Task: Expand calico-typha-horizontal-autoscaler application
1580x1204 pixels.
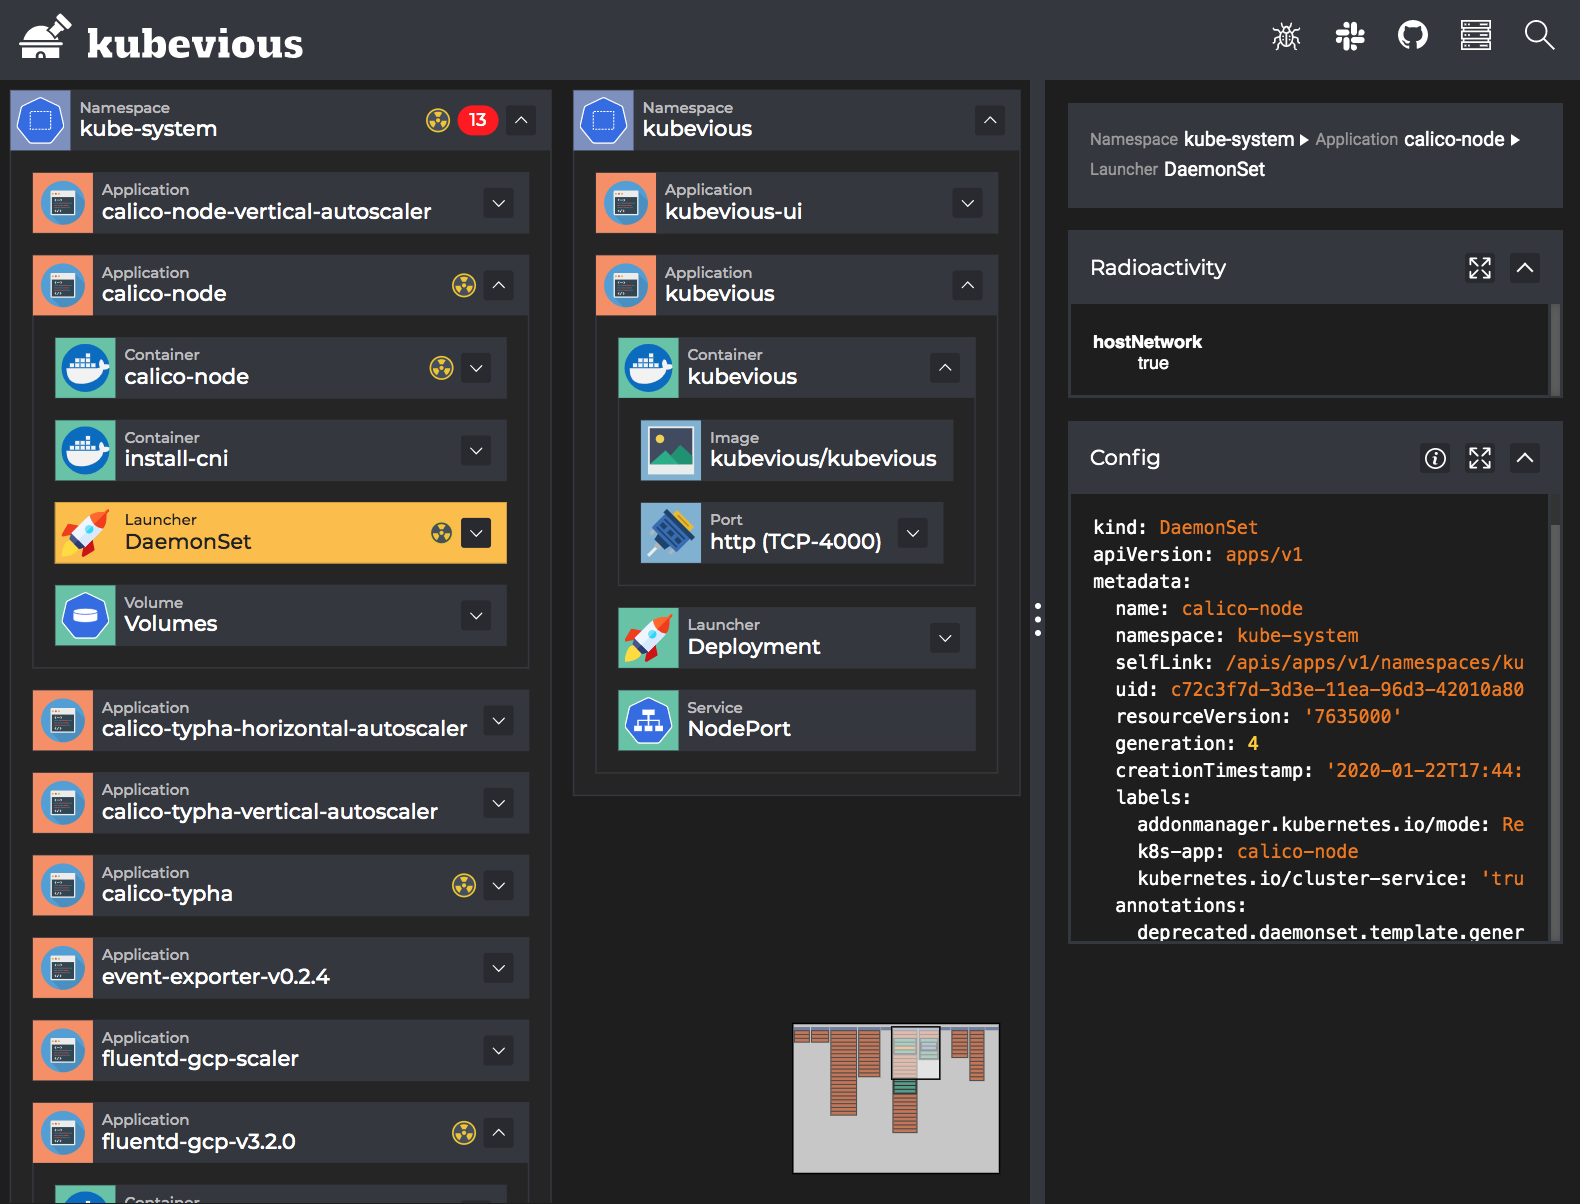Action: [499, 721]
